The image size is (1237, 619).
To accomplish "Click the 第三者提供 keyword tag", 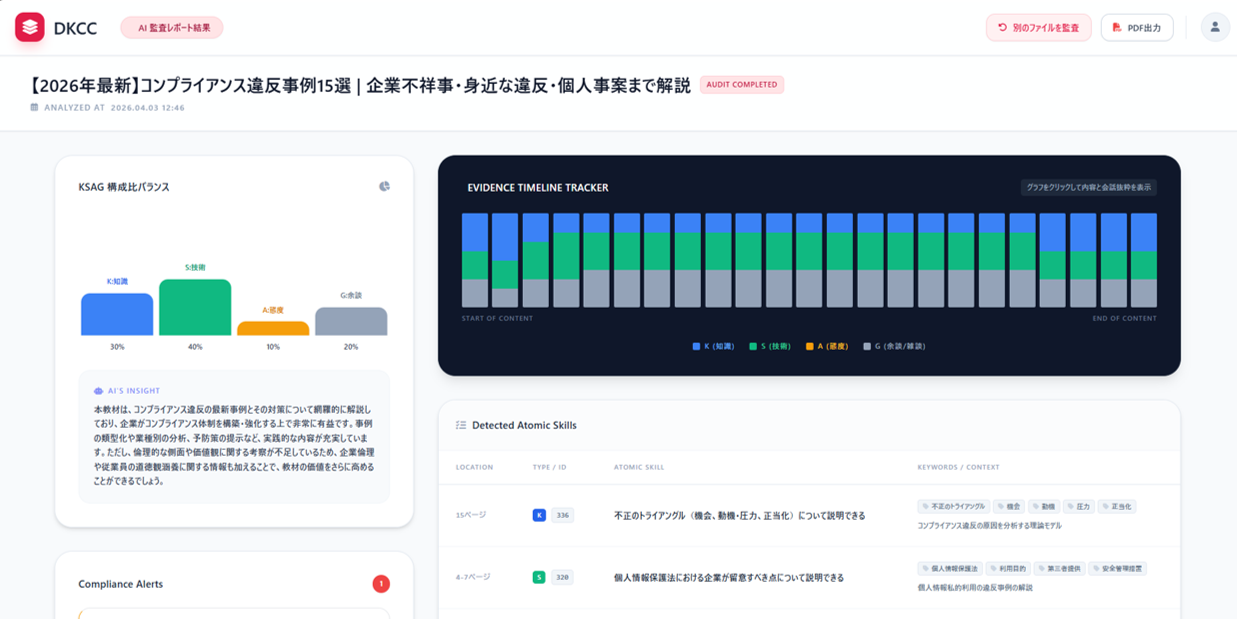I will point(1059,568).
